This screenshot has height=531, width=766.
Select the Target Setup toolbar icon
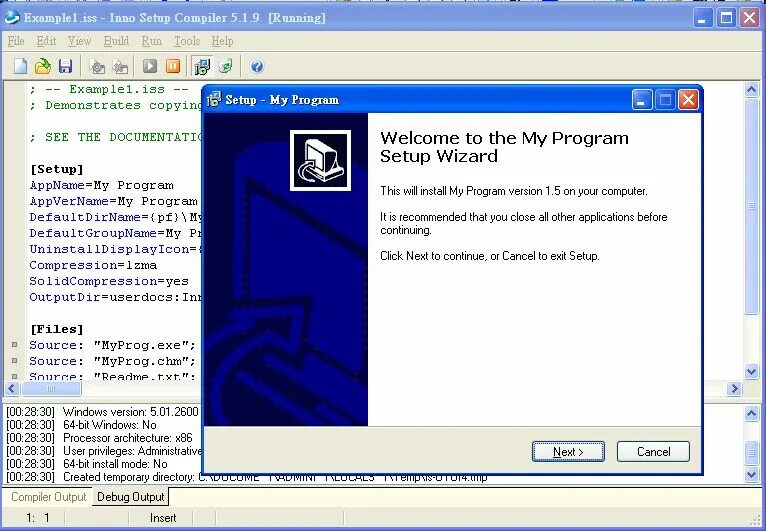202,66
